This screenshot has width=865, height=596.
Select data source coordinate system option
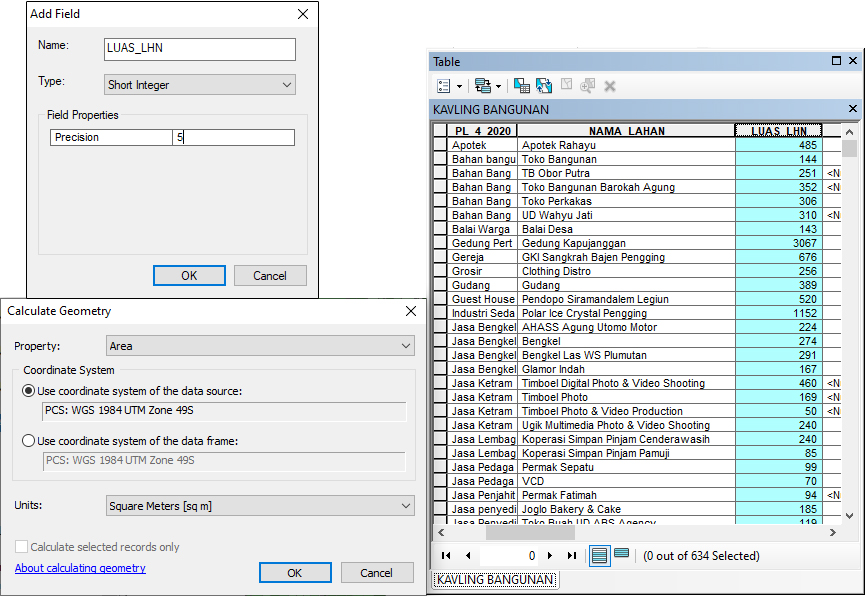[28, 391]
